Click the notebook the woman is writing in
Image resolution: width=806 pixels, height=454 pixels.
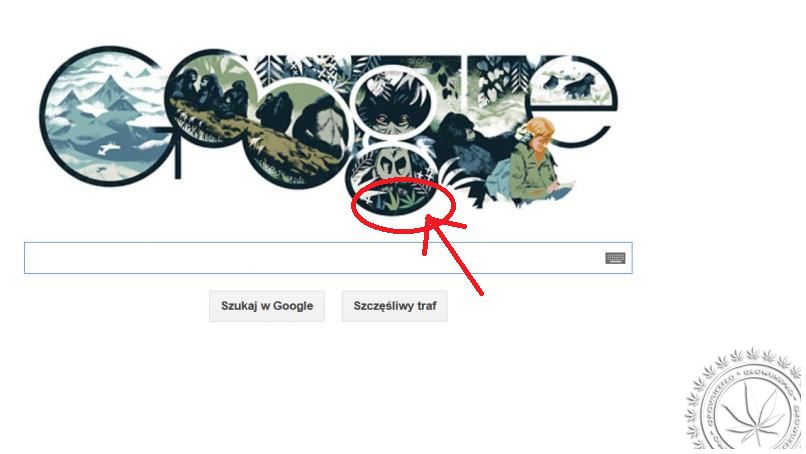tap(563, 186)
